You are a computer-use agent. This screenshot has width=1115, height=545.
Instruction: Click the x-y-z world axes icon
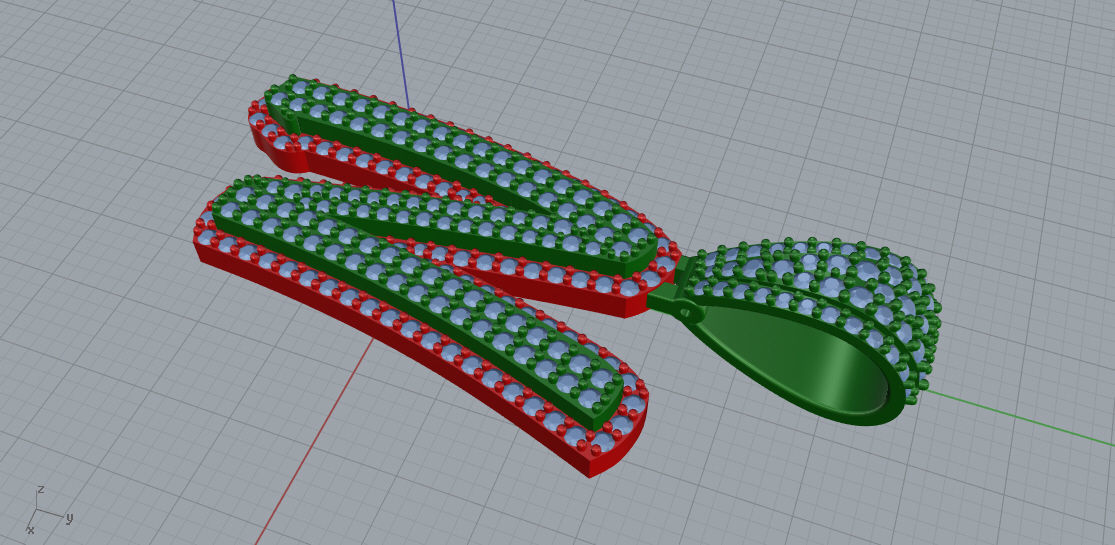pyautogui.click(x=48, y=510)
